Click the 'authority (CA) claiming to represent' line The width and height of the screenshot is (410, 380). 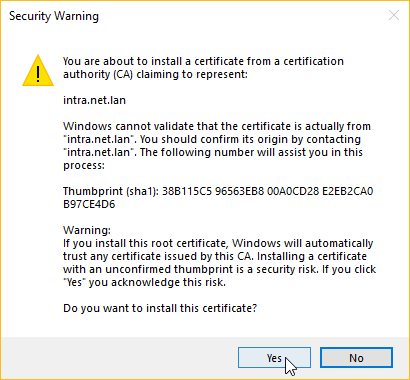click(155, 74)
